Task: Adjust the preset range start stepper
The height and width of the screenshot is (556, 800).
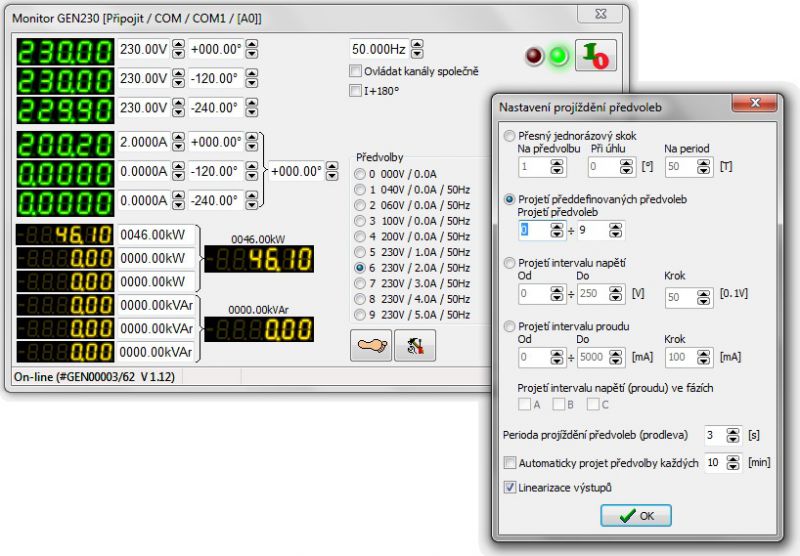Action: coord(557,231)
